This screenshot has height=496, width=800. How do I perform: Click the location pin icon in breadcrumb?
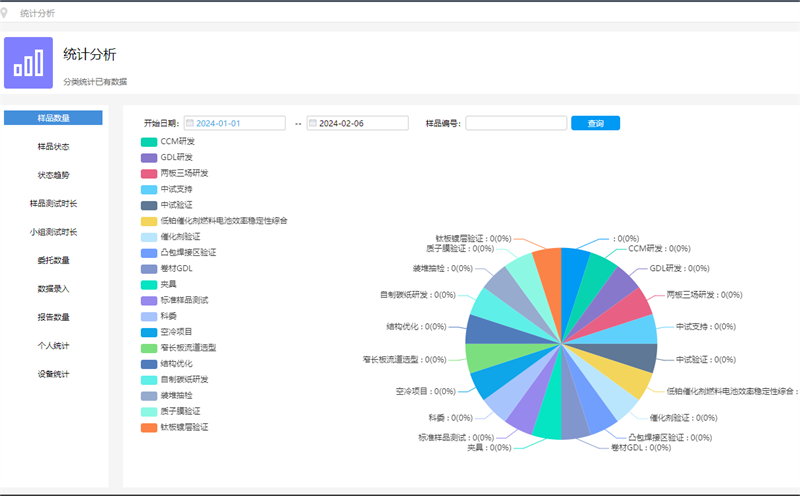7,12
